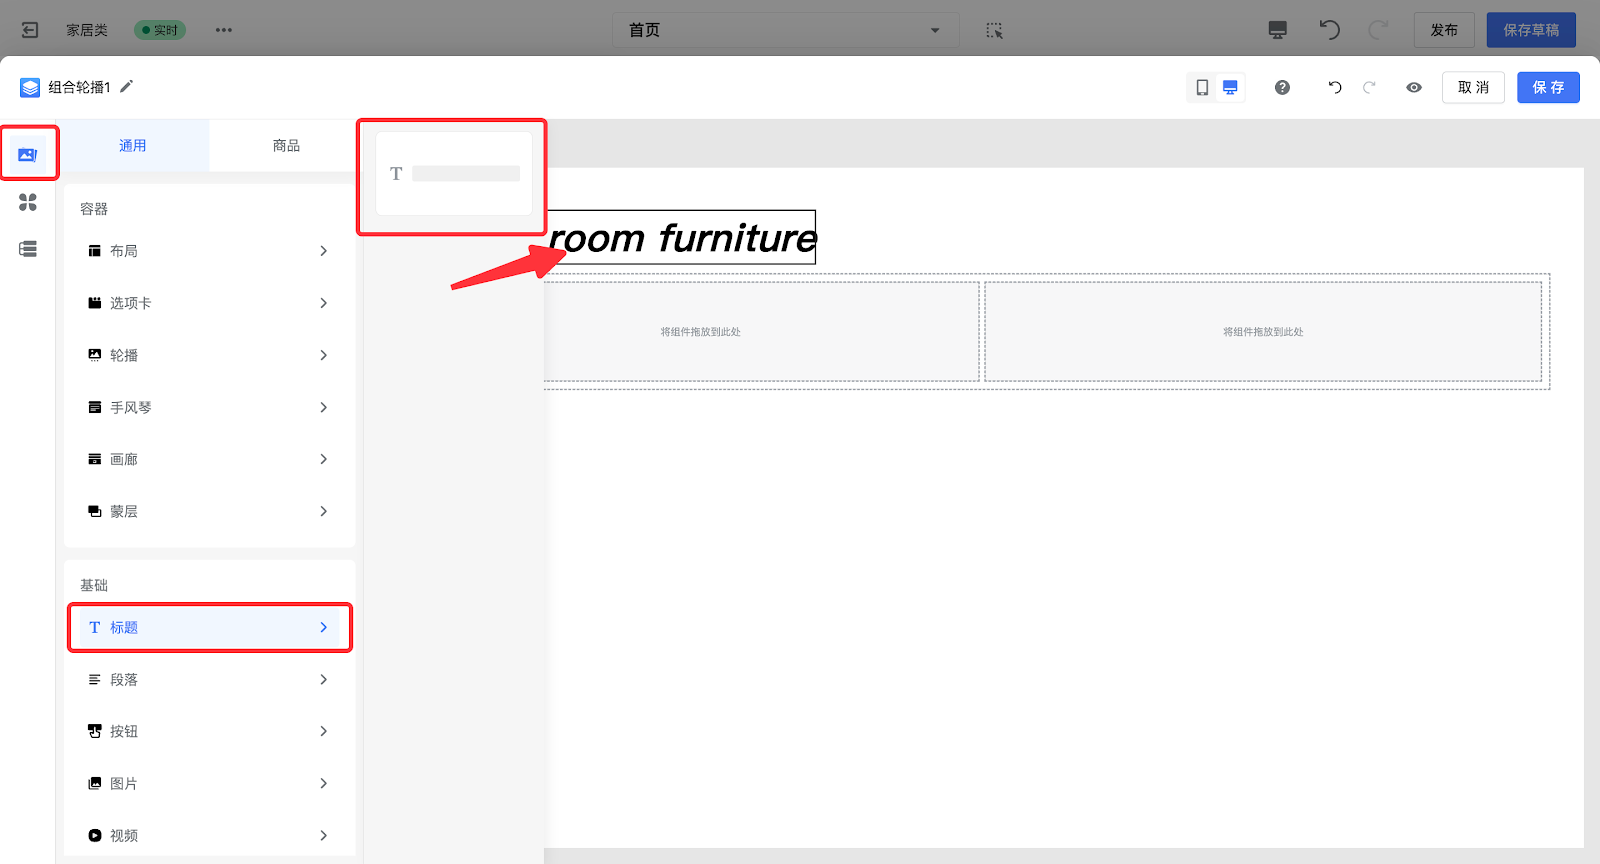
Task: Open the image components sidebar icon
Action: point(28,154)
